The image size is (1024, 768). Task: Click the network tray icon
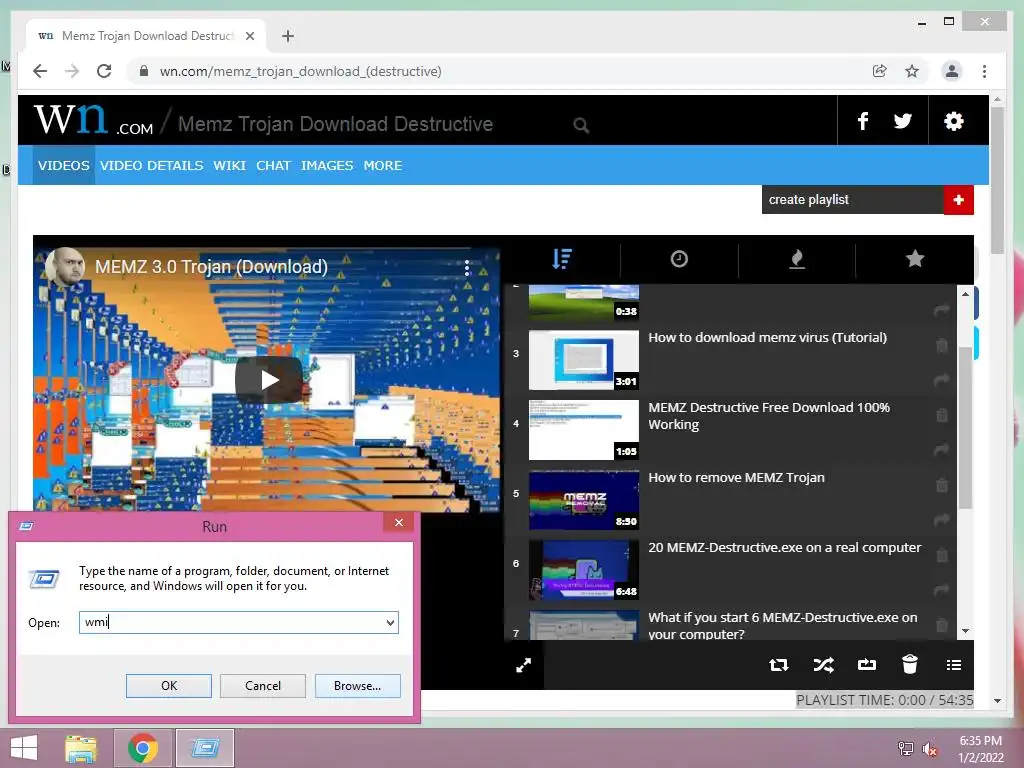click(905, 749)
